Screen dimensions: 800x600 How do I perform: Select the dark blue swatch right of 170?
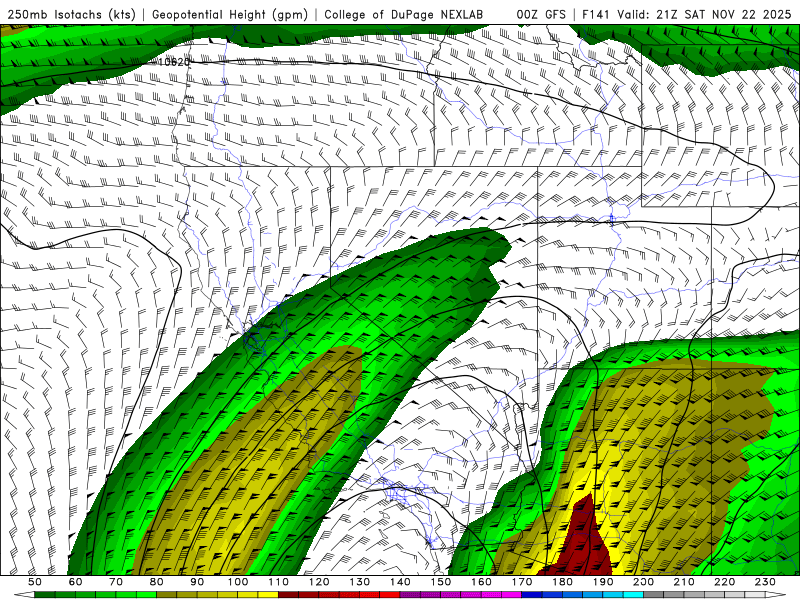pyautogui.click(x=532, y=594)
